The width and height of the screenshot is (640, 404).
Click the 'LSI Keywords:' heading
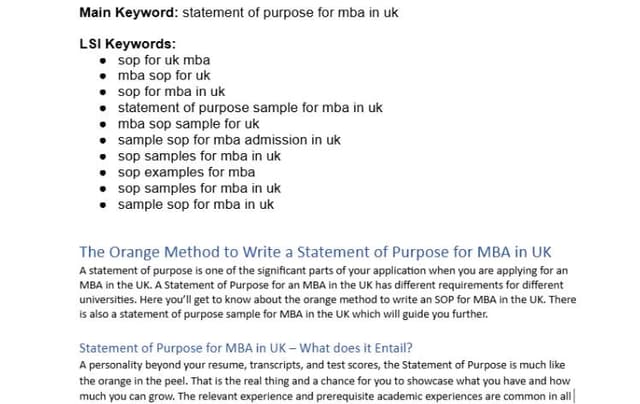click(x=127, y=44)
